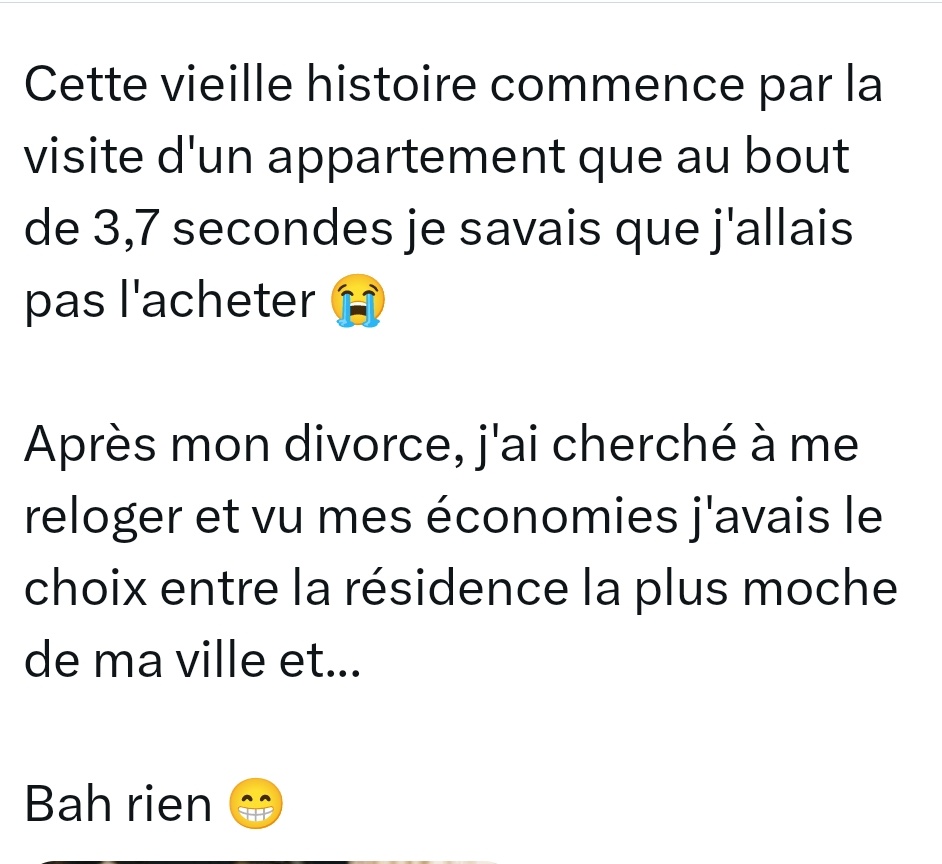Screen dimensions: 942x864
Task: Click the text 'résidence la plus moche'
Action: point(621,589)
